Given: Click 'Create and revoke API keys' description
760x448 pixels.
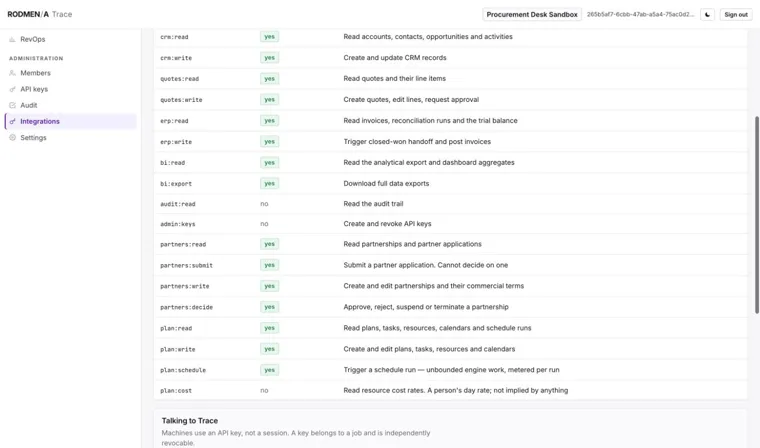Looking at the screenshot, I should click(x=387, y=224).
